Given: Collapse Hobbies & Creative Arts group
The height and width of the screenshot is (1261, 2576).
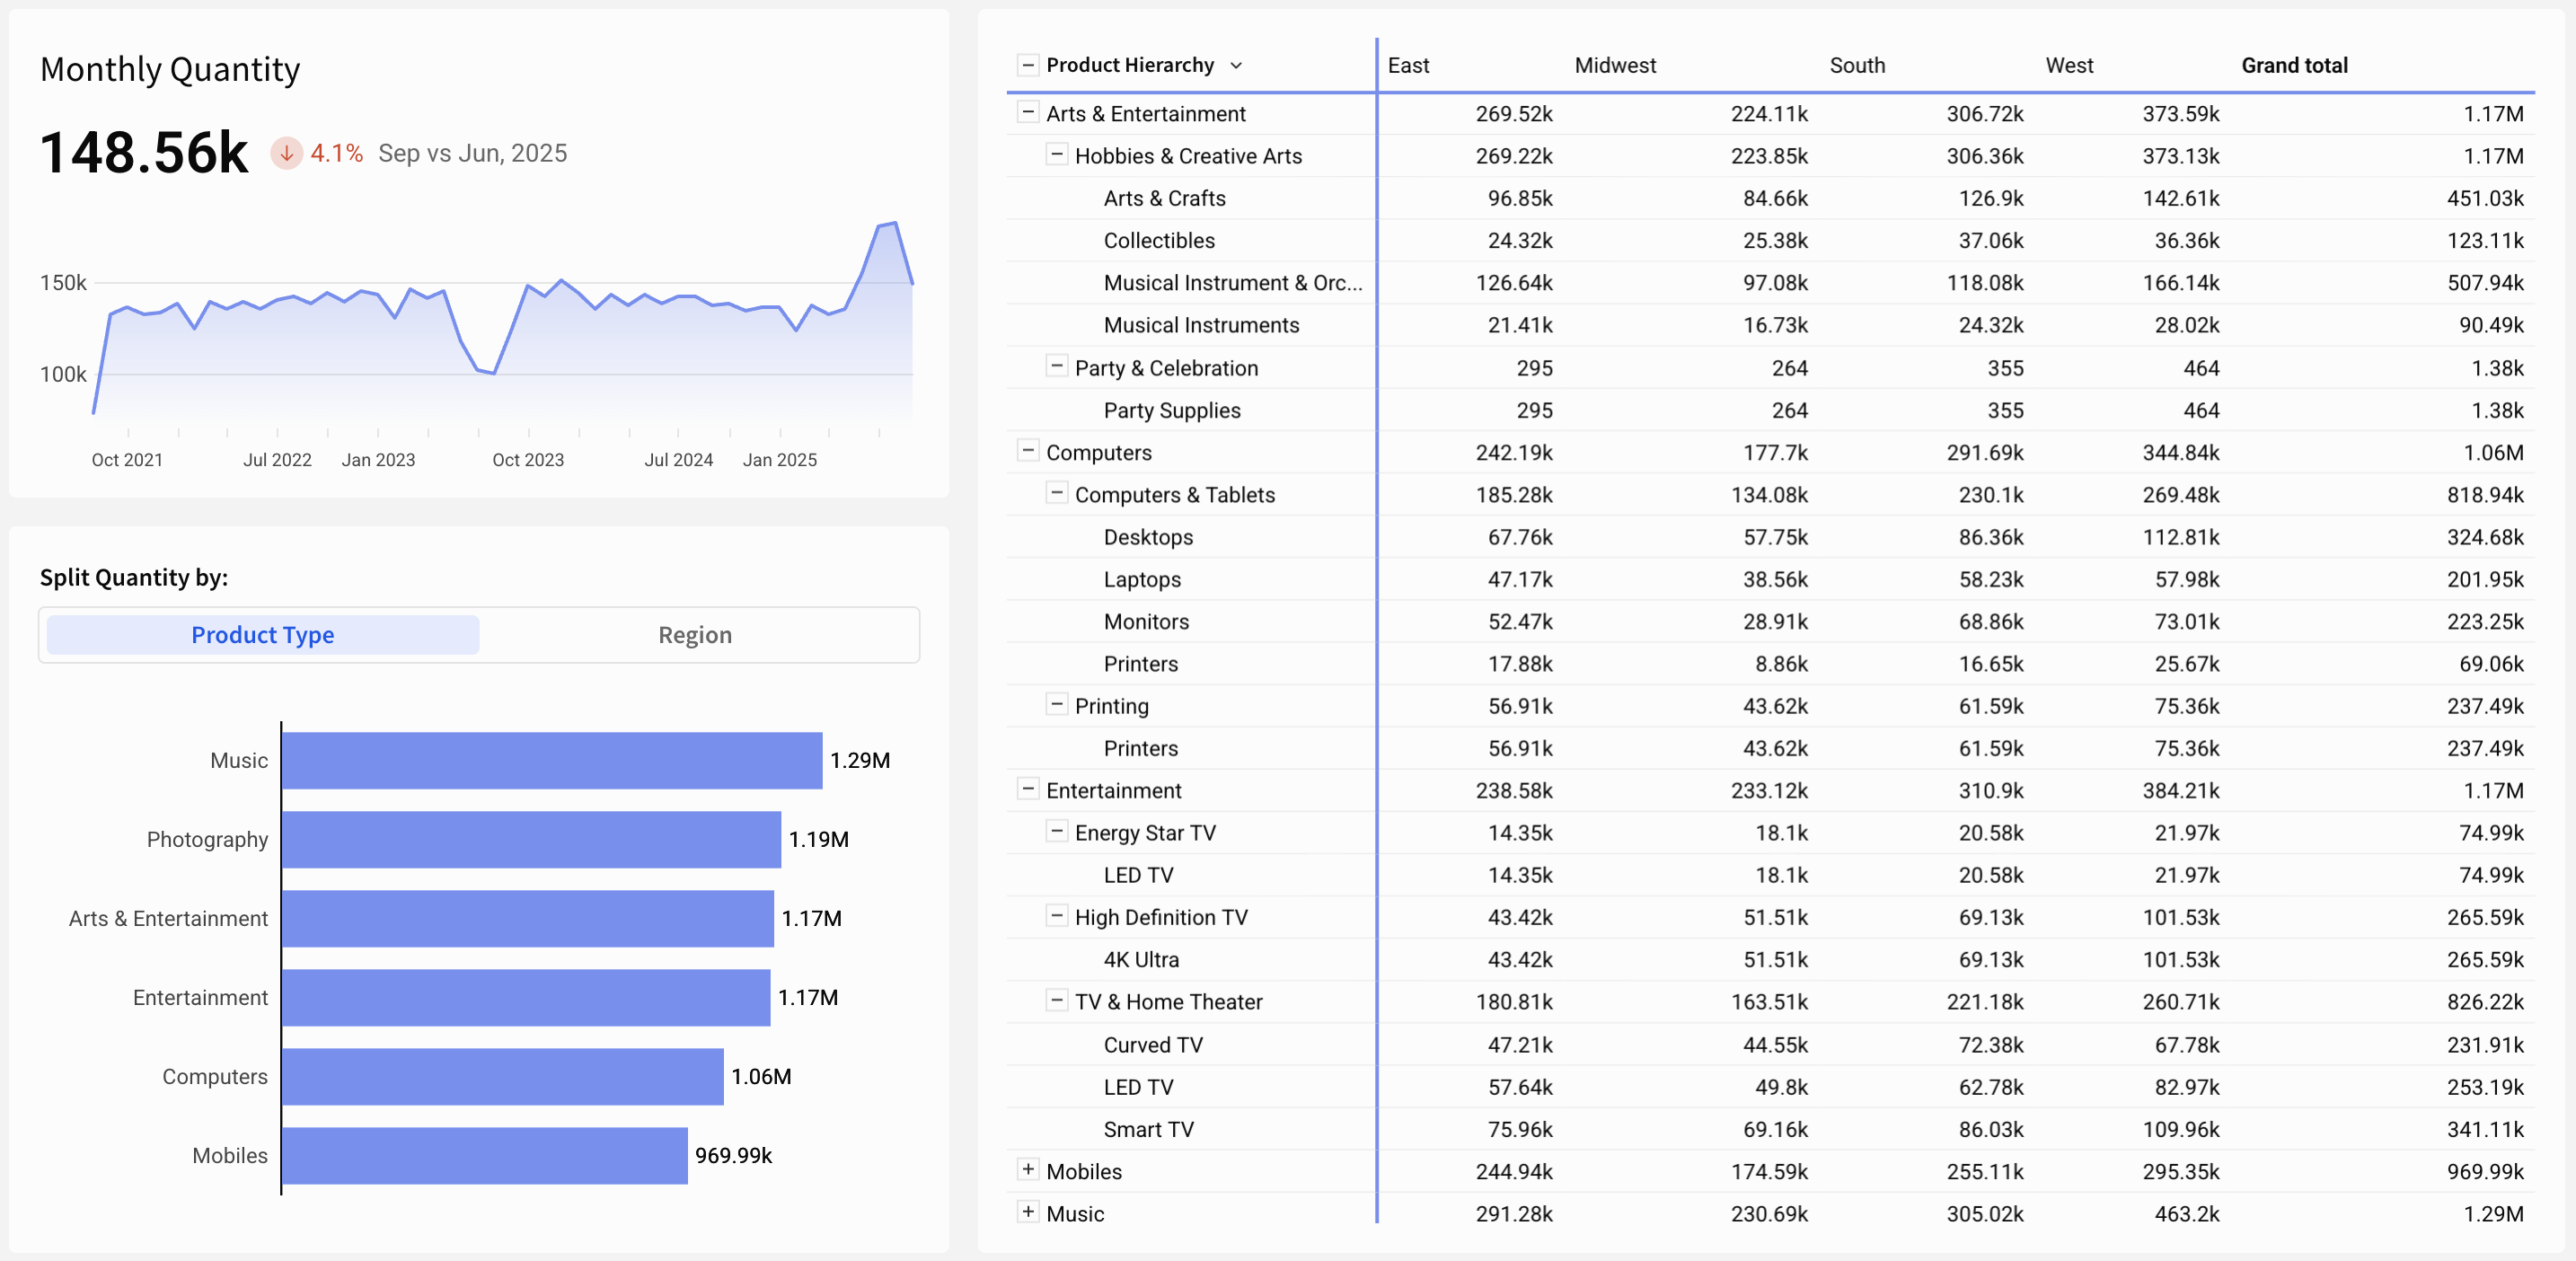Looking at the screenshot, I should (1056, 154).
